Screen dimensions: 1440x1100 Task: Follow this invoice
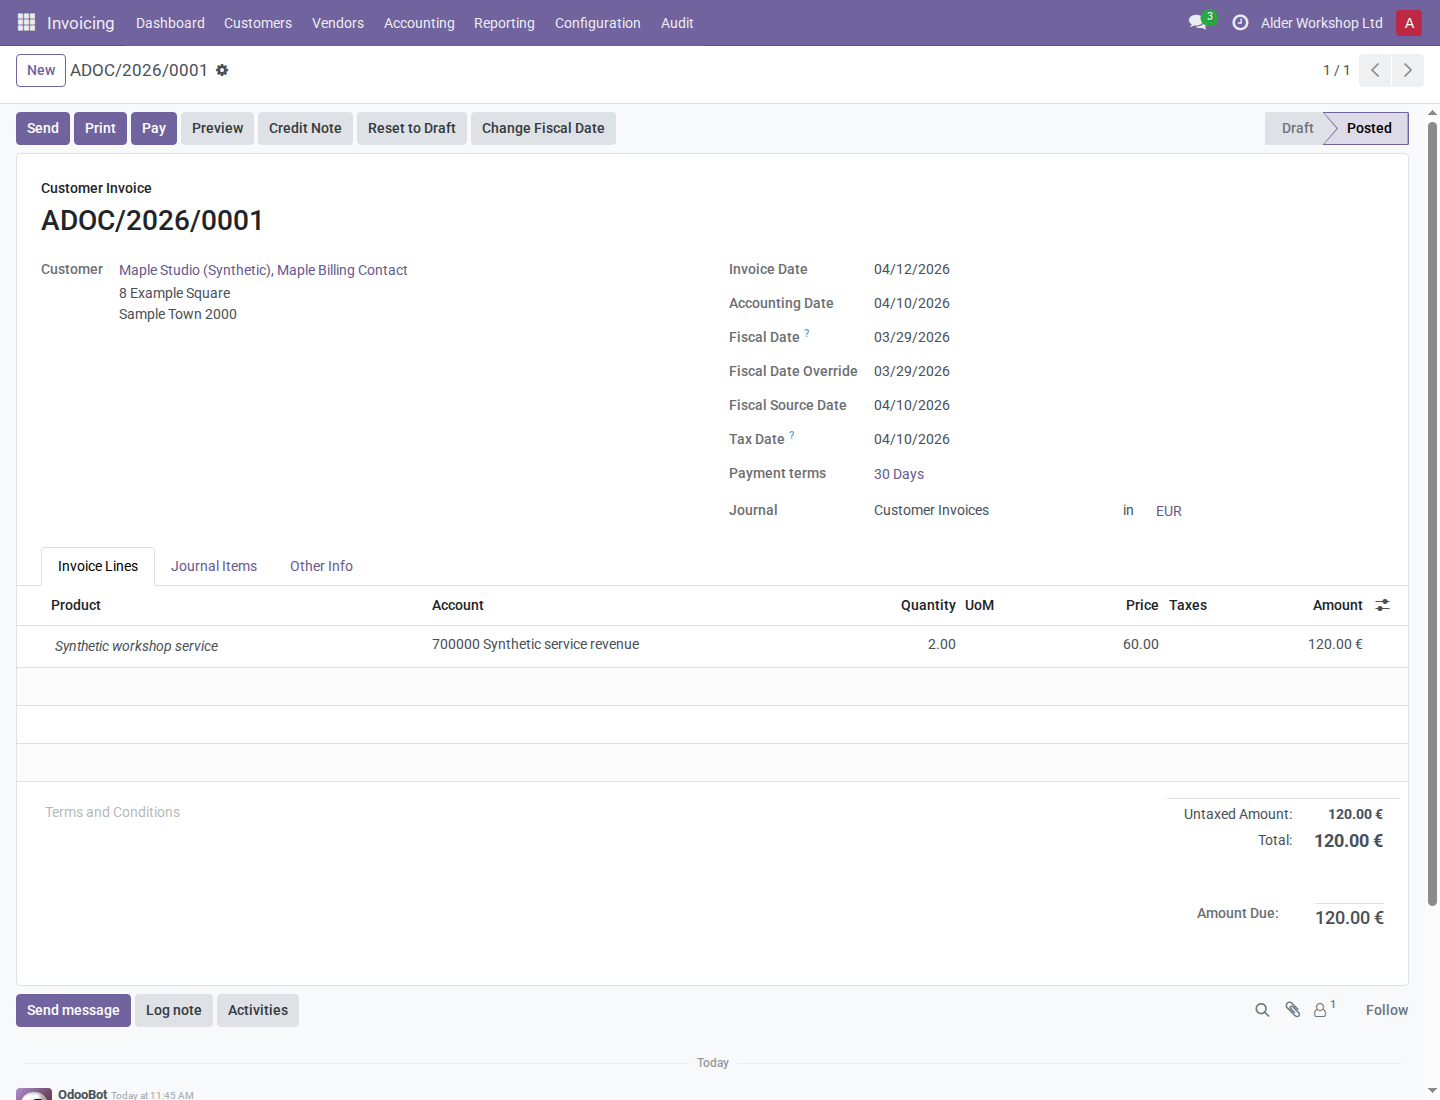(x=1387, y=1010)
